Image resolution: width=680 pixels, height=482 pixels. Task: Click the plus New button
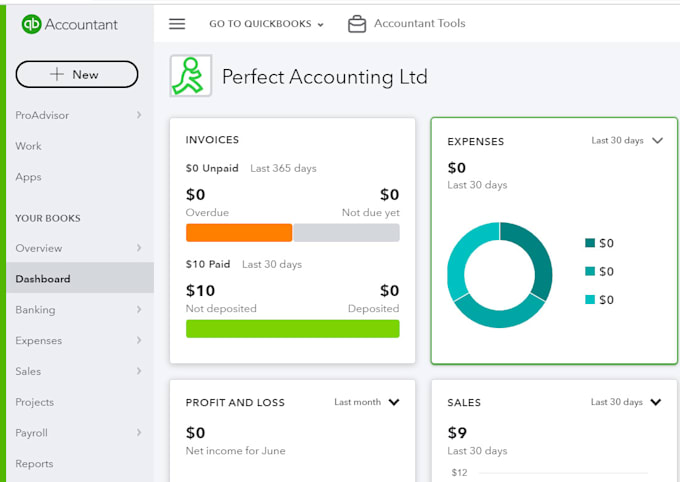(x=77, y=74)
